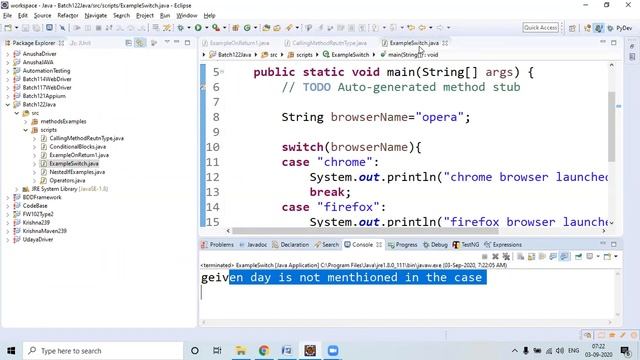Maximize the Package Explorer view
Viewport: 640px width, 360px height.
187,42
